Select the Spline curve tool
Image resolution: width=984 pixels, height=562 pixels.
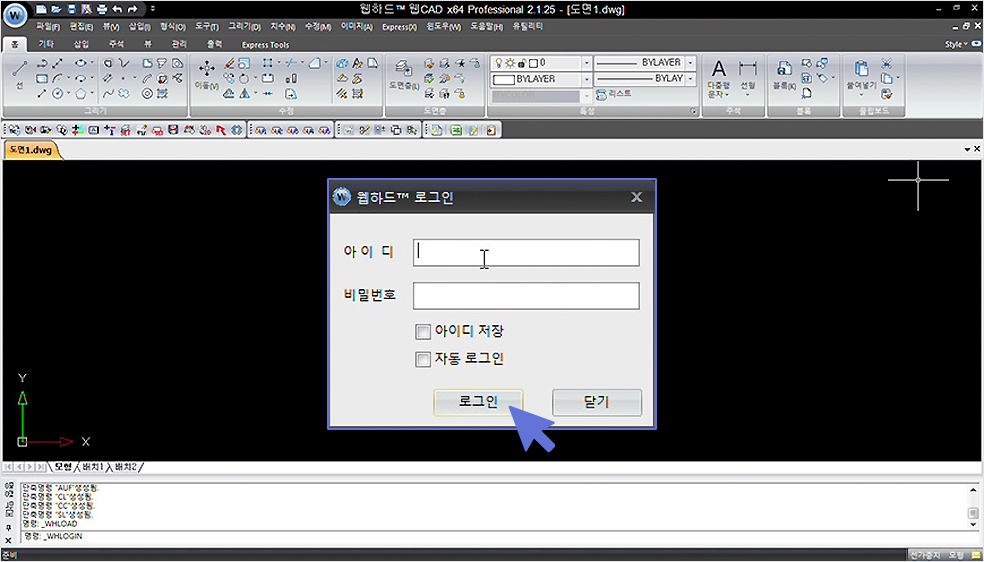click(108, 93)
